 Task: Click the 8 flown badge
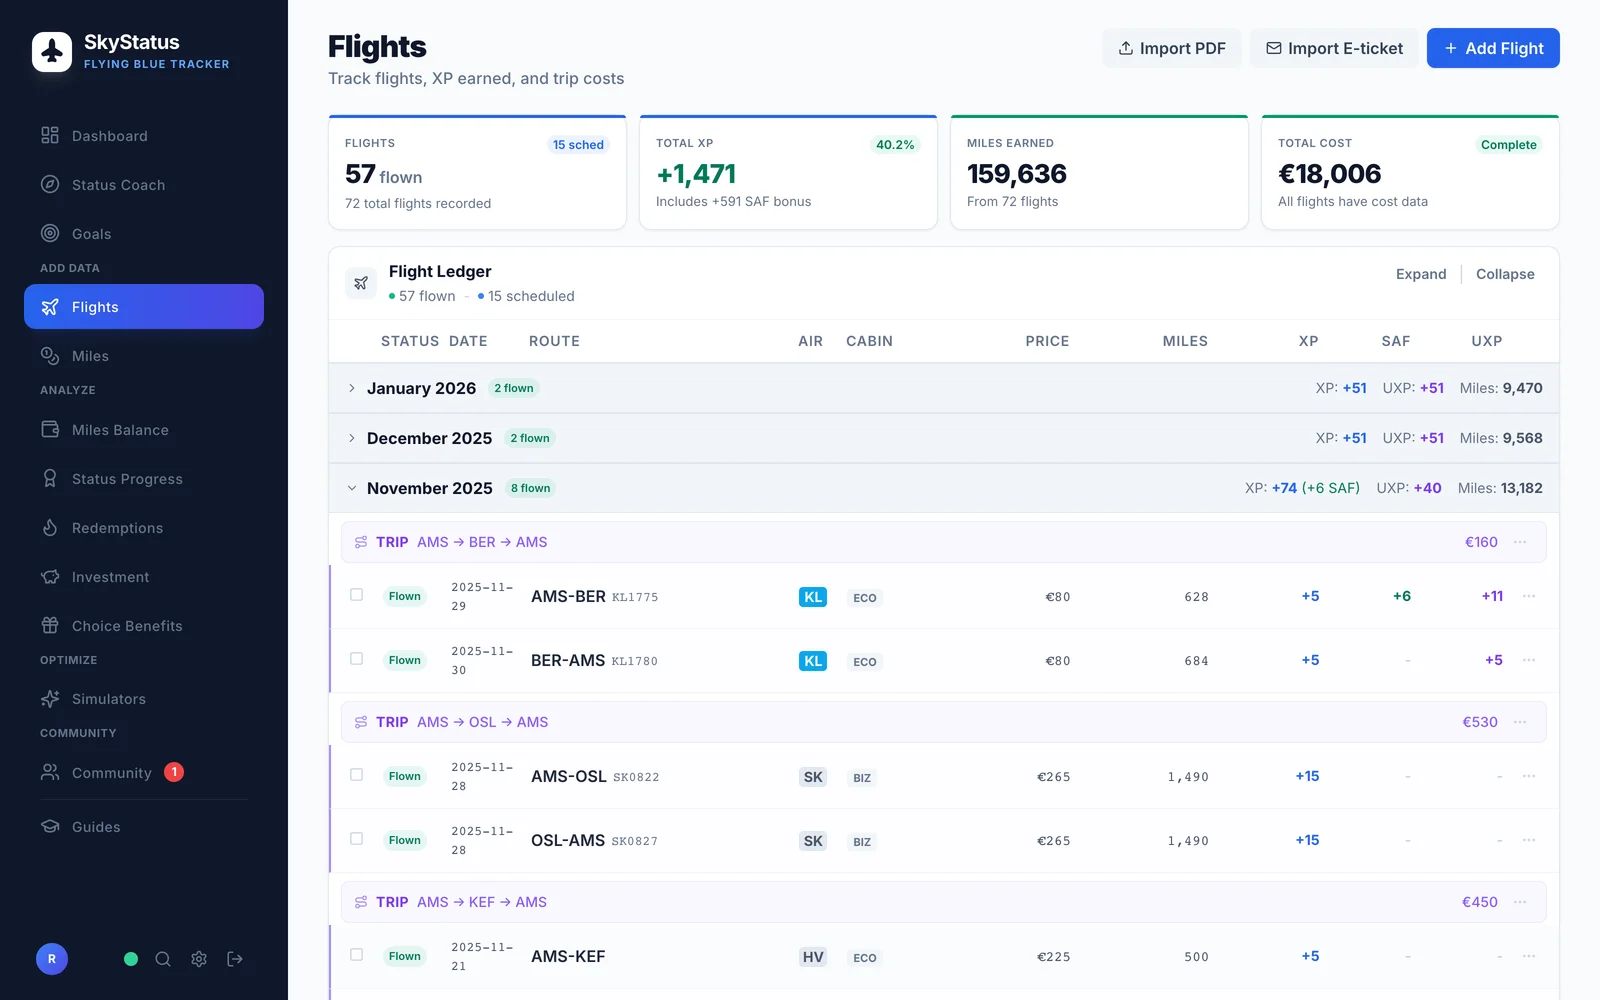point(530,488)
